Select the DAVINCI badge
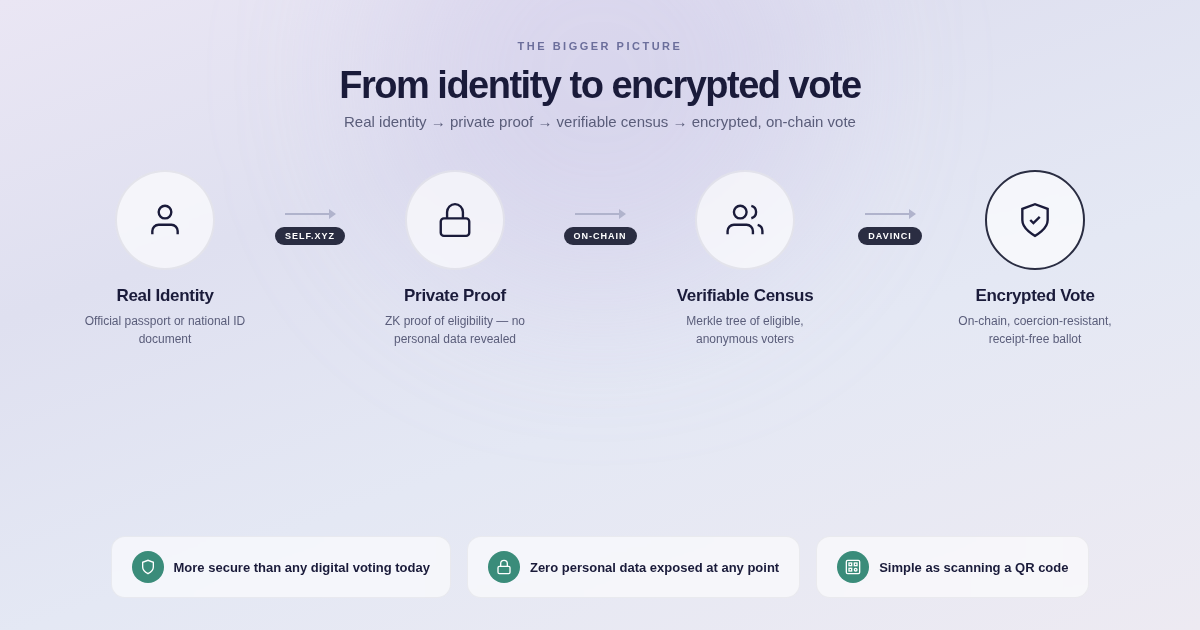The image size is (1200, 630). click(890, 236)
